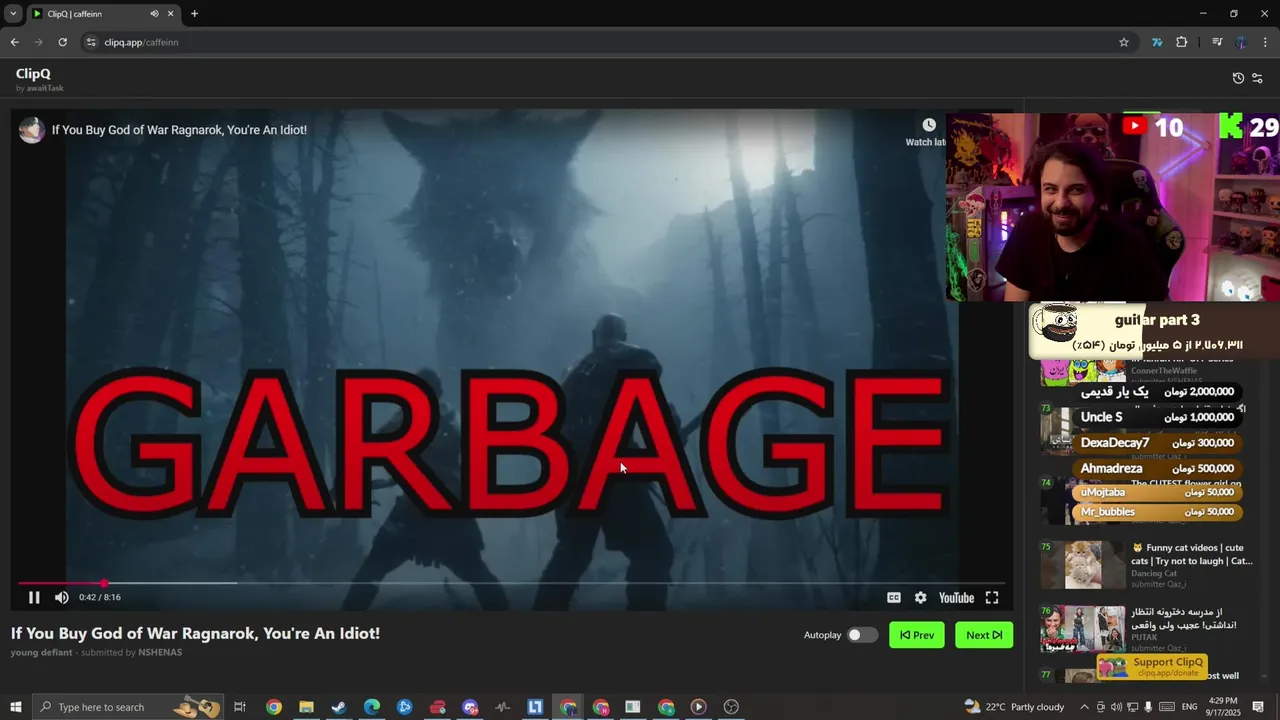Click Support ClipQ donate banner

pyautogui.click(x=1153, y=666)
